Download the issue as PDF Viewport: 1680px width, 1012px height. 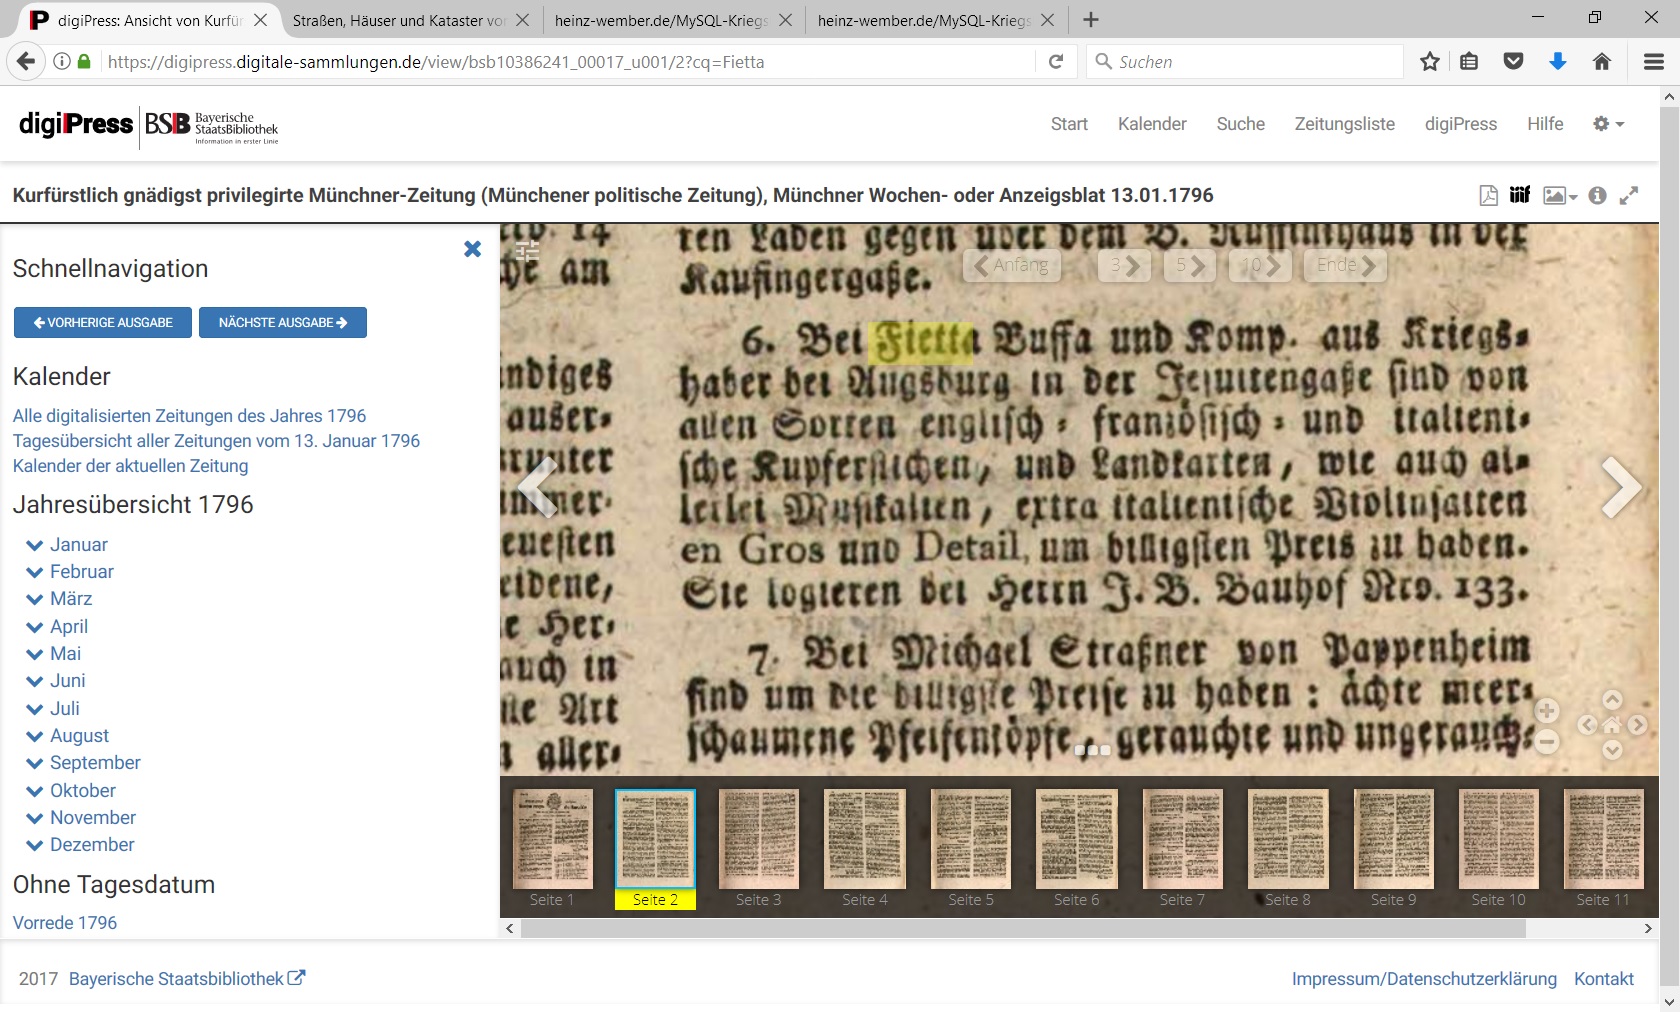tap(1488, 196)
